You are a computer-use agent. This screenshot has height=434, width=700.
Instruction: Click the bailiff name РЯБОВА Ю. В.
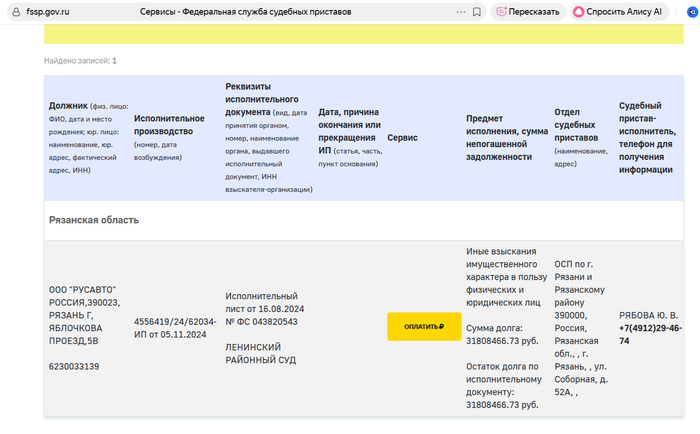coord(649,314)
